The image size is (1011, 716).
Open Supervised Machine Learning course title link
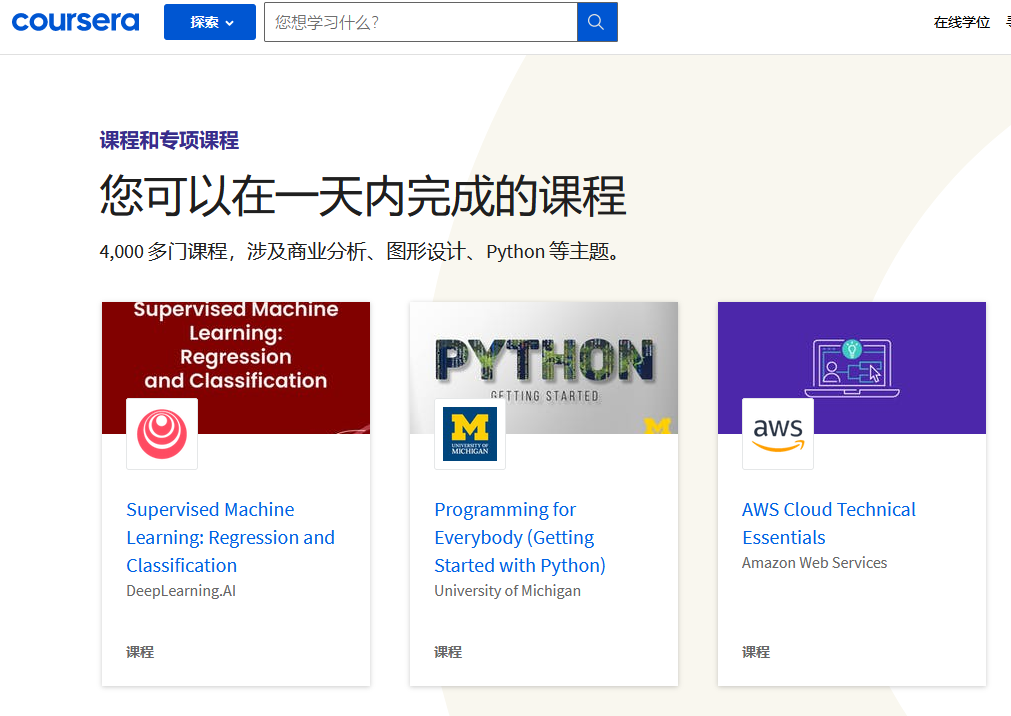tap(230, 537)
